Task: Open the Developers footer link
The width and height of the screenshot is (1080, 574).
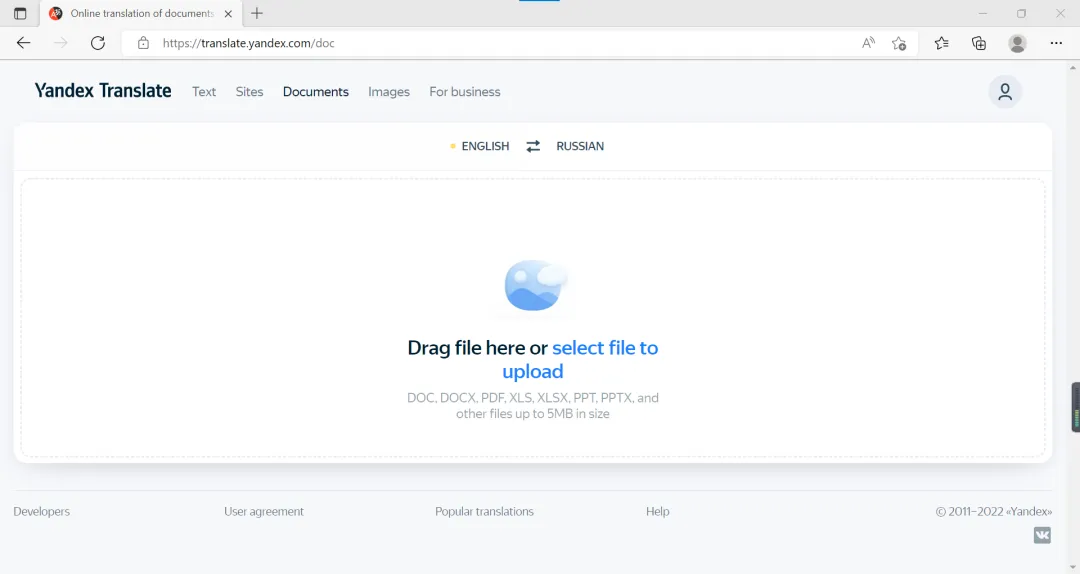Action: click(41, 511)
